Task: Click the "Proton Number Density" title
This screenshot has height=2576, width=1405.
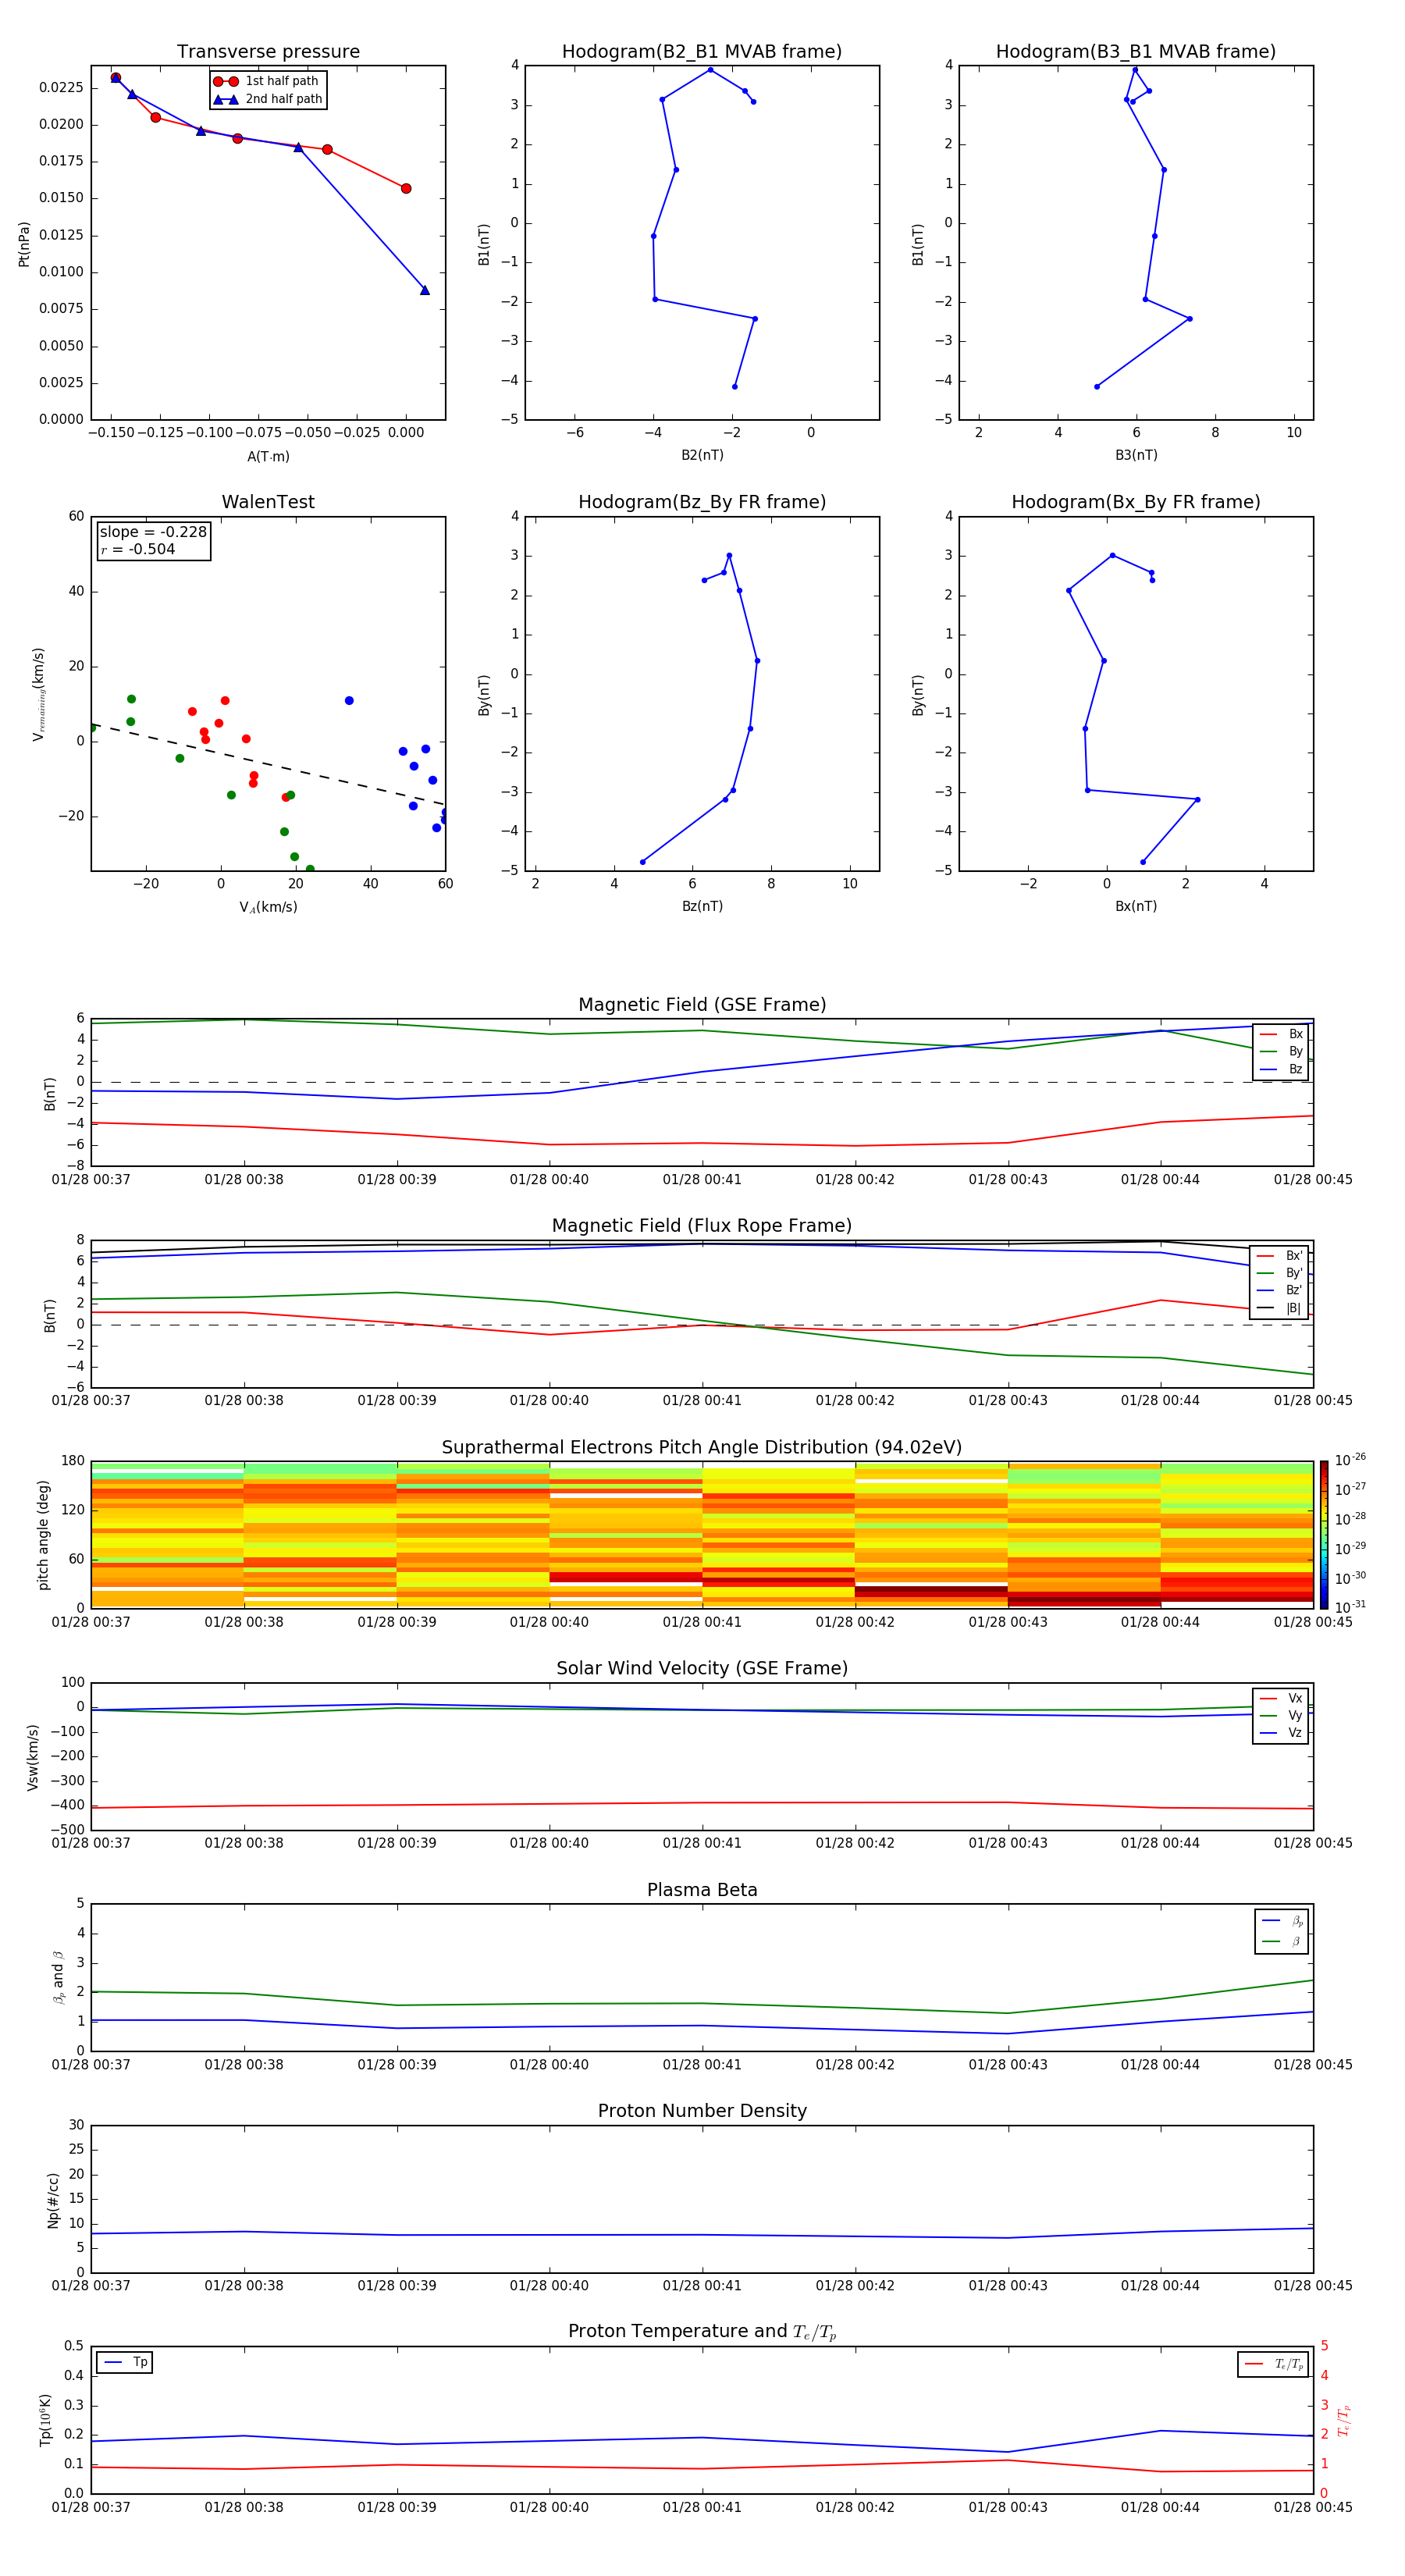Action: [702, 2111]
